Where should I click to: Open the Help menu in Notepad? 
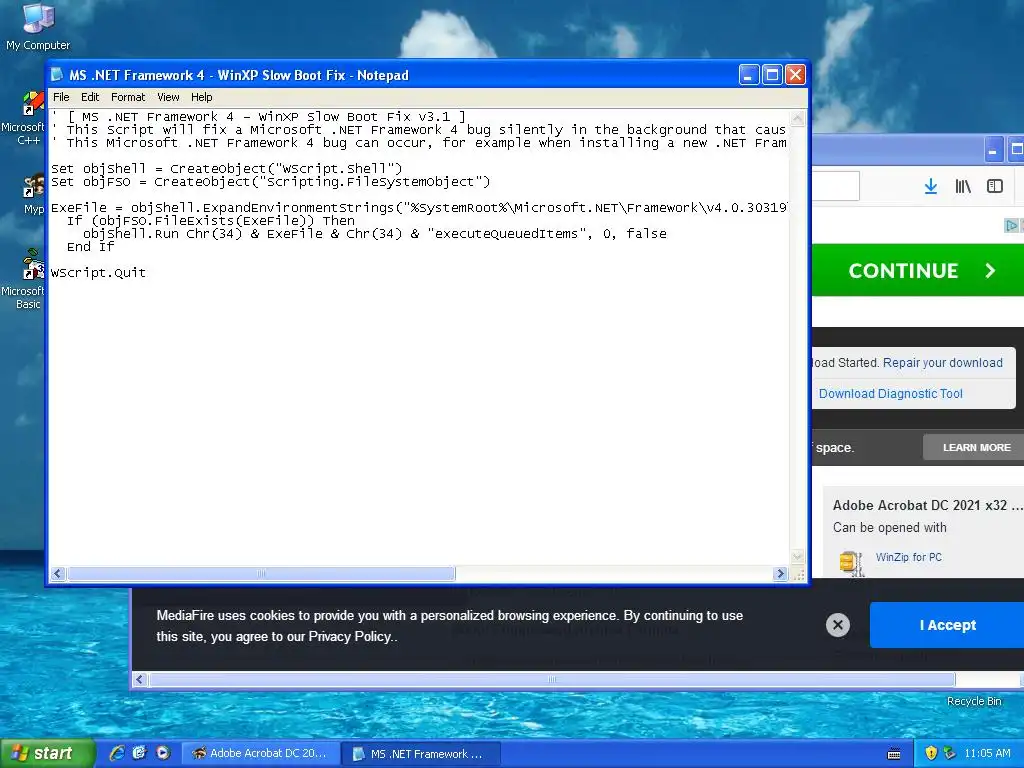point(202,97)
